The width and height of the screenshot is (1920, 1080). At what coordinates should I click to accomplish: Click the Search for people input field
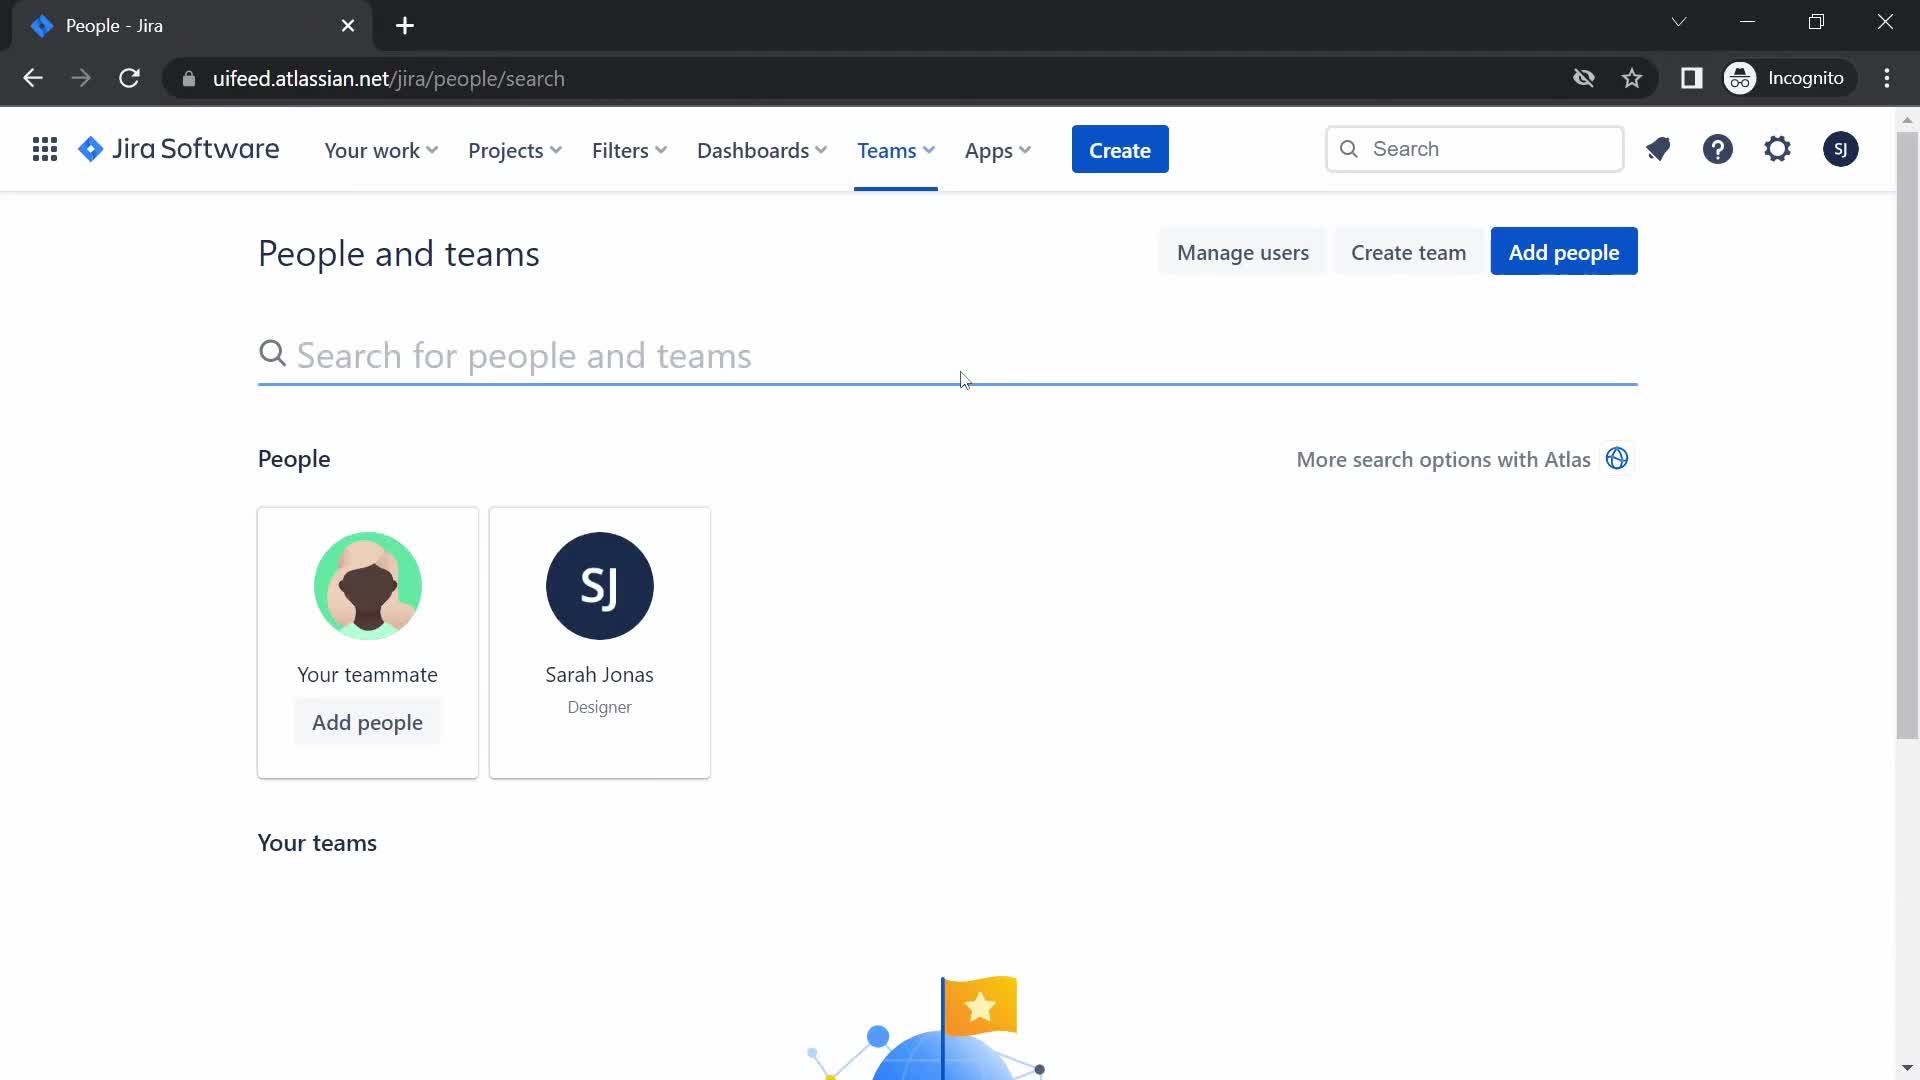point(945,353)
